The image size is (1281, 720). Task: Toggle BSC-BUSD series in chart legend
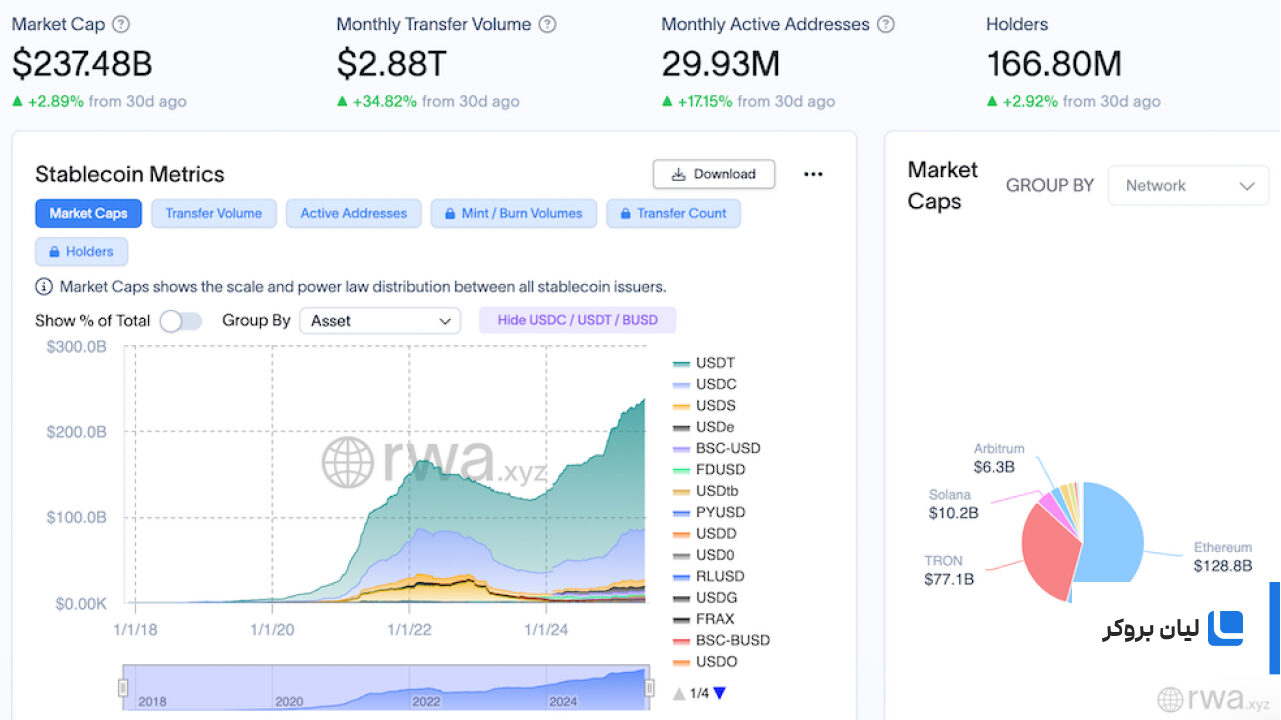pyautogui.click(x=721, y=640)
